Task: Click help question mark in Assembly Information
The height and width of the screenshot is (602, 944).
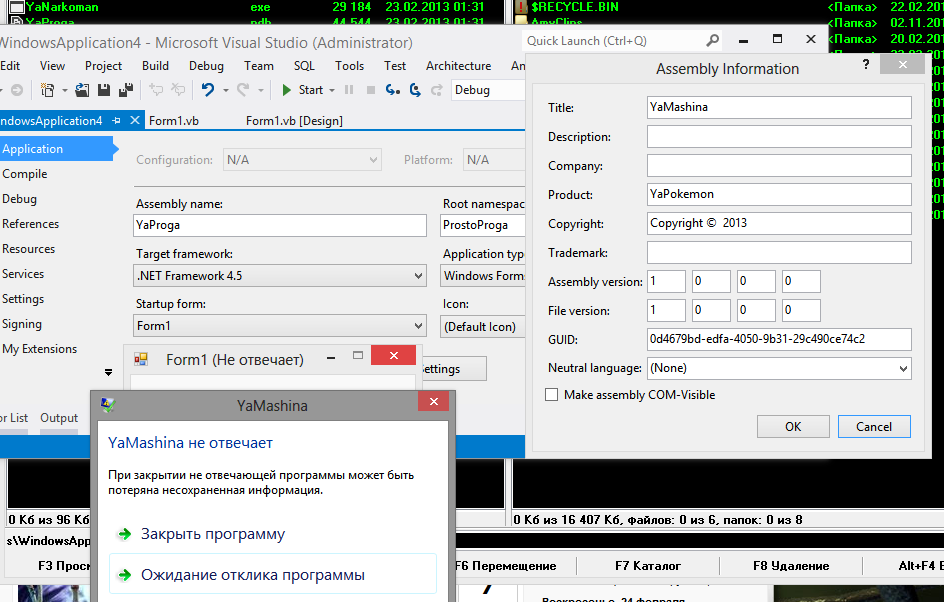Action: tap(865, 64)
